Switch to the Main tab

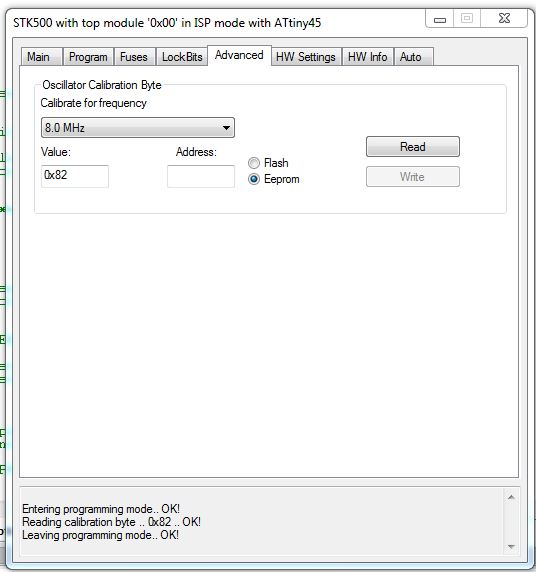(x=41, y=57)
